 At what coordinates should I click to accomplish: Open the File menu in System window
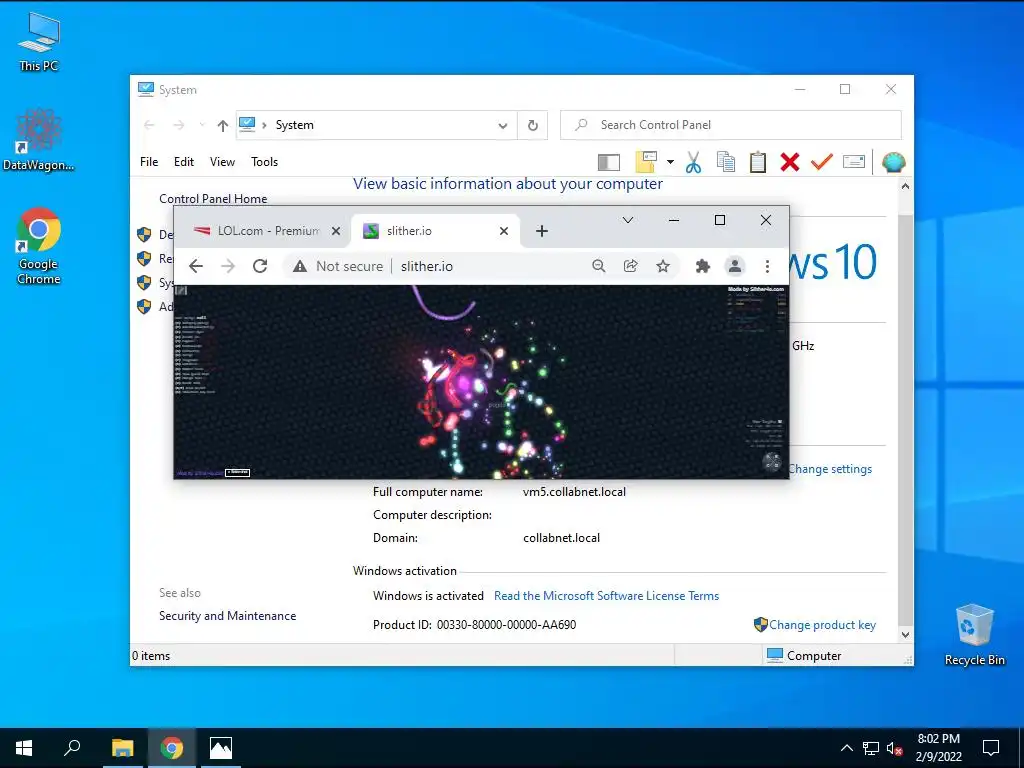pyautogui.click(x=149, y=162)
